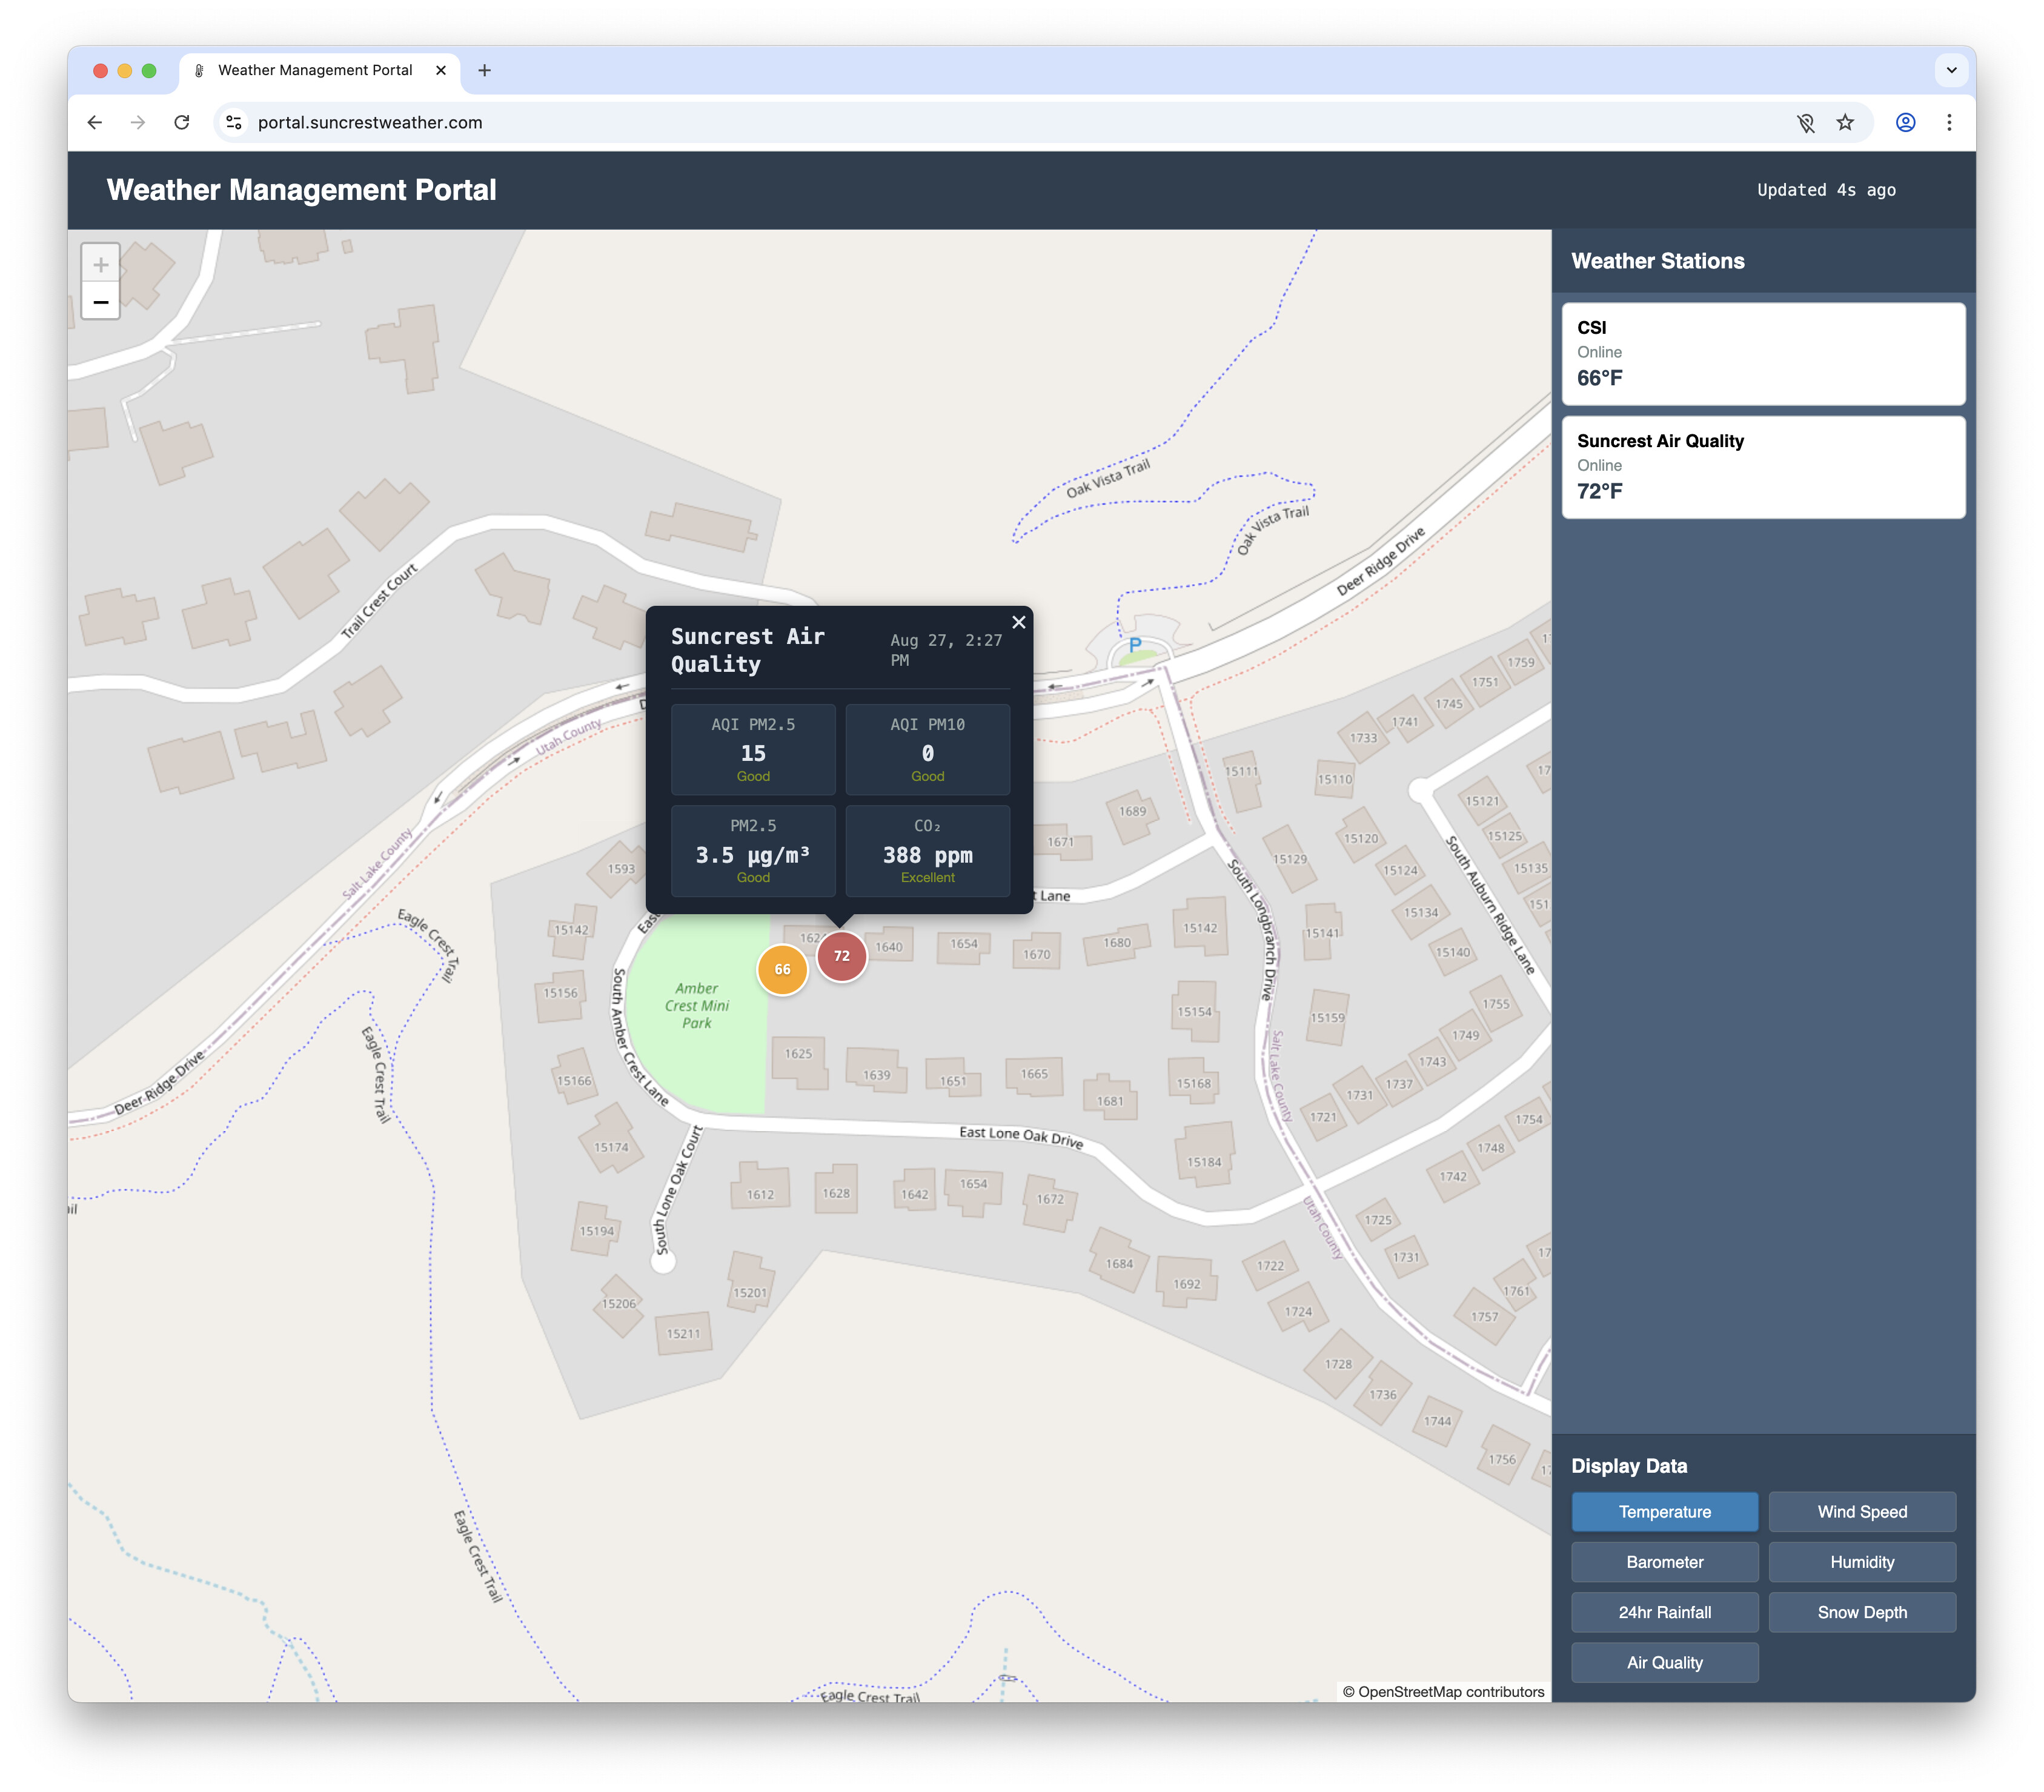Select the Weather Management Portal tab

click(x=315, y=70)
